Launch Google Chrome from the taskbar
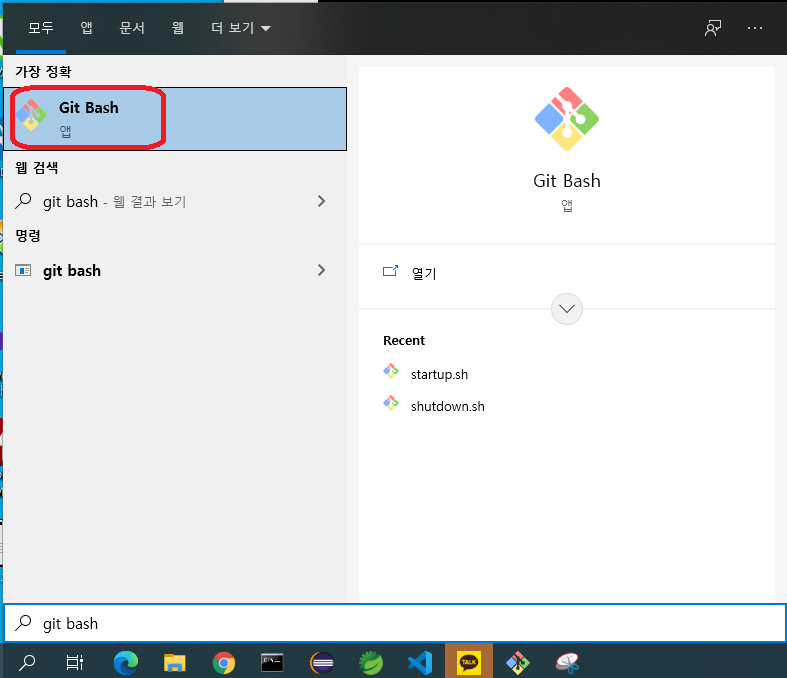787x678 pixels. [223, 663]
